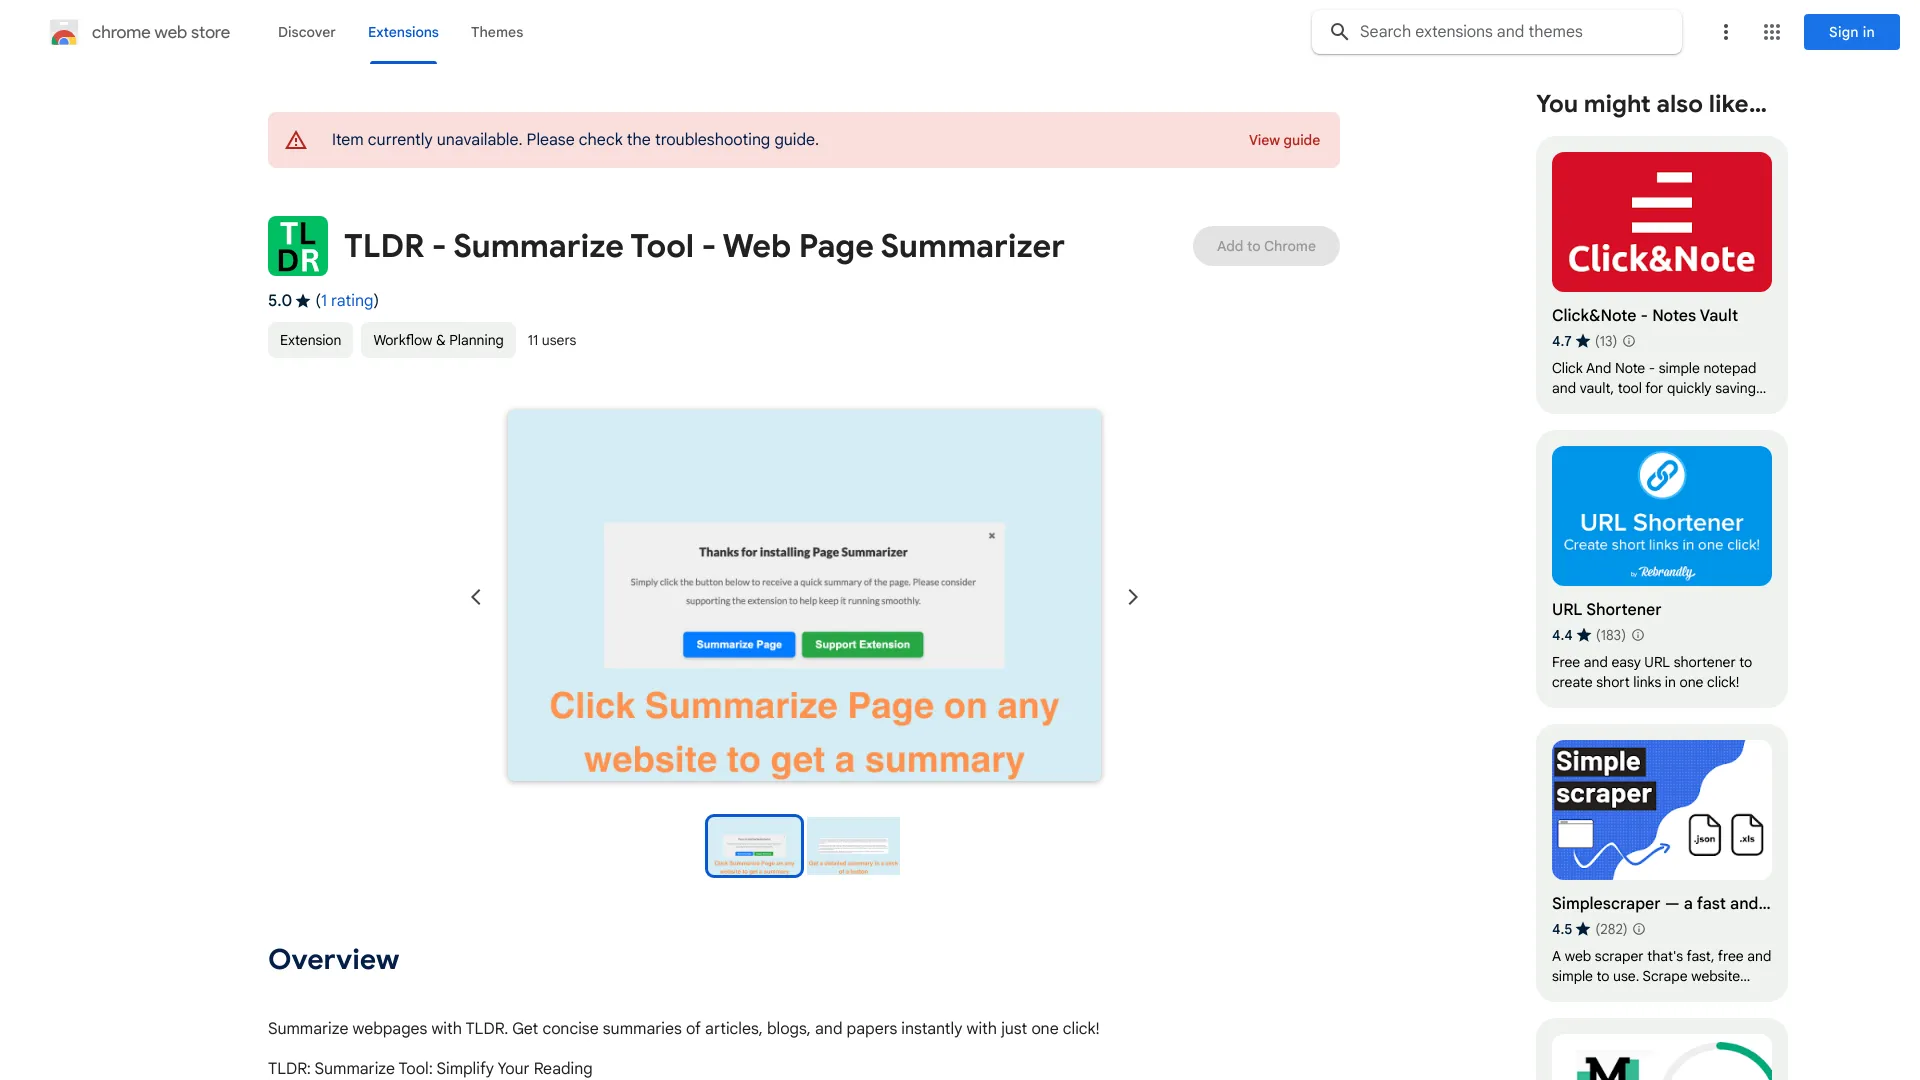Click the search magnifier icon
This screenshot has width=1920, height=1080.
coord(1338,32)
